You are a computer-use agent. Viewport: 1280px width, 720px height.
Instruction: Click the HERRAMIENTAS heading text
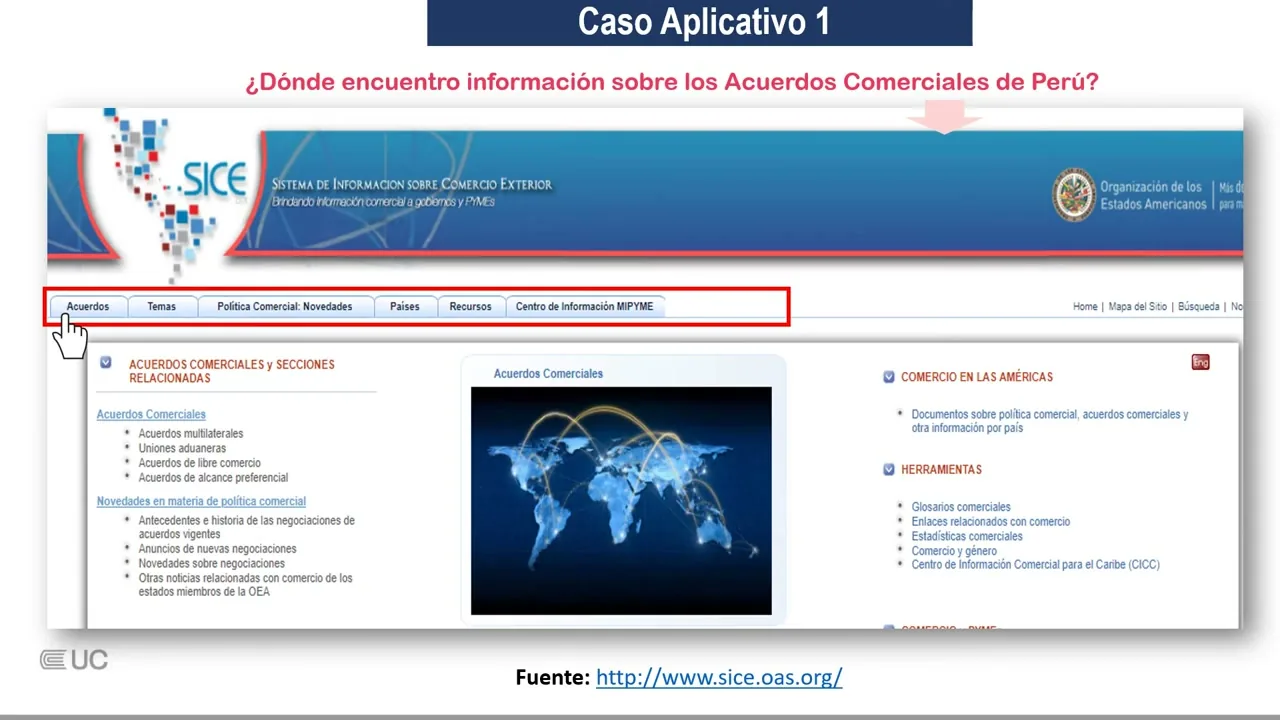pos(941,469)
